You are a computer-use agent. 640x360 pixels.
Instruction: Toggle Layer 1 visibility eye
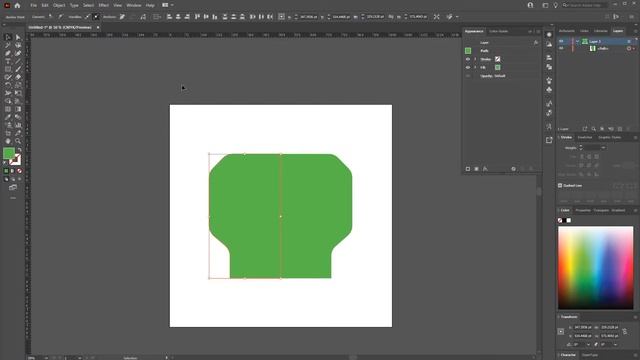[x=561, y=41]
